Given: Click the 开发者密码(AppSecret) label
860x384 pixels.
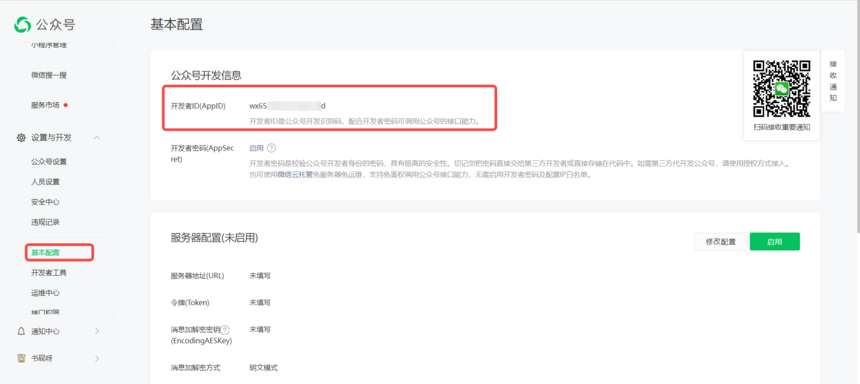Looking at the screenshot, I should tap(202, 154).
